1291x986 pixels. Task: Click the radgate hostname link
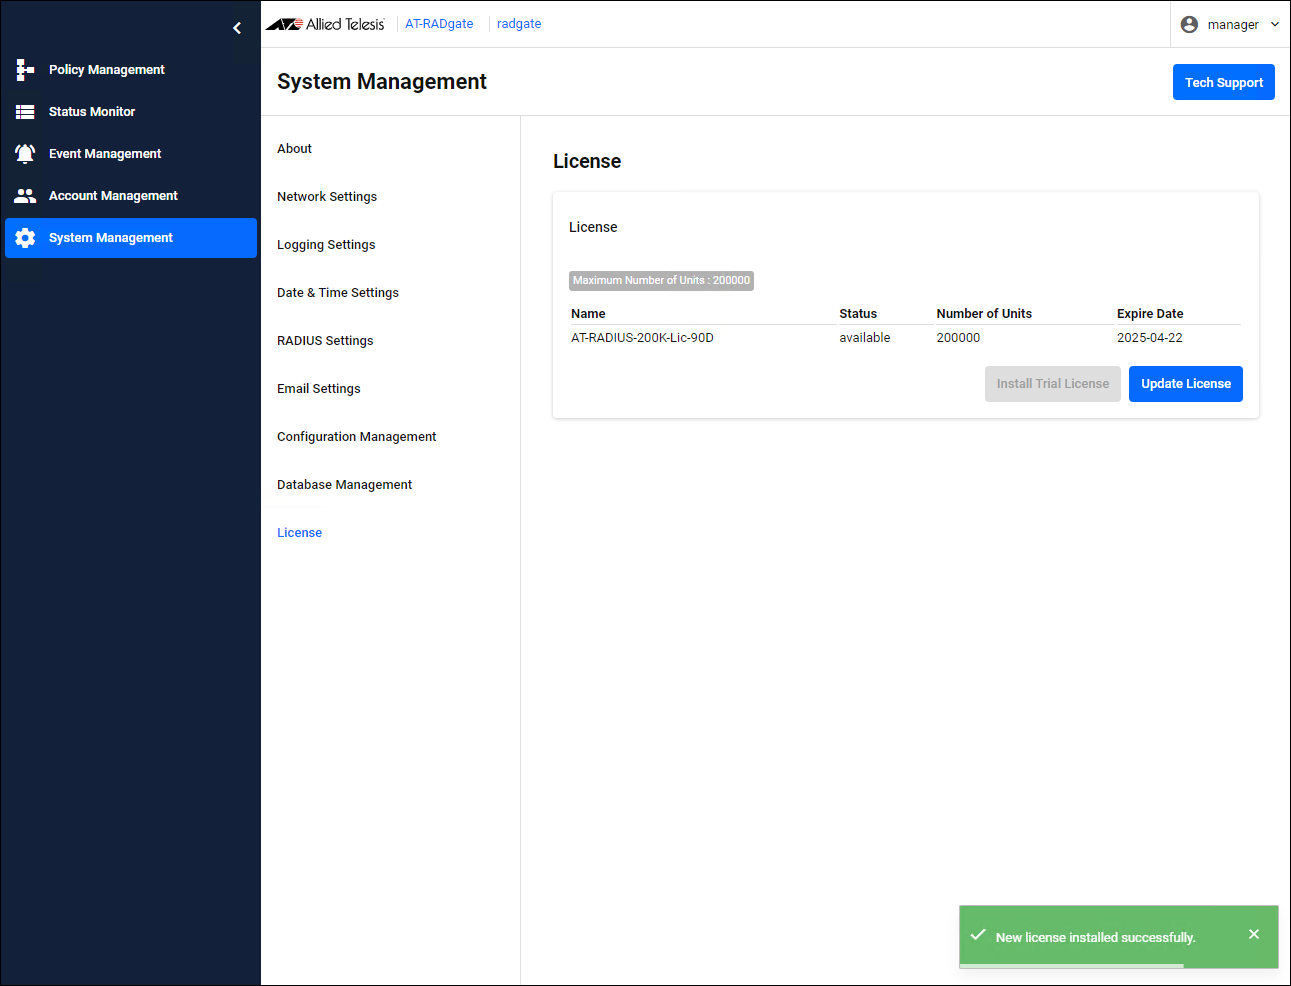pos(519,24)
